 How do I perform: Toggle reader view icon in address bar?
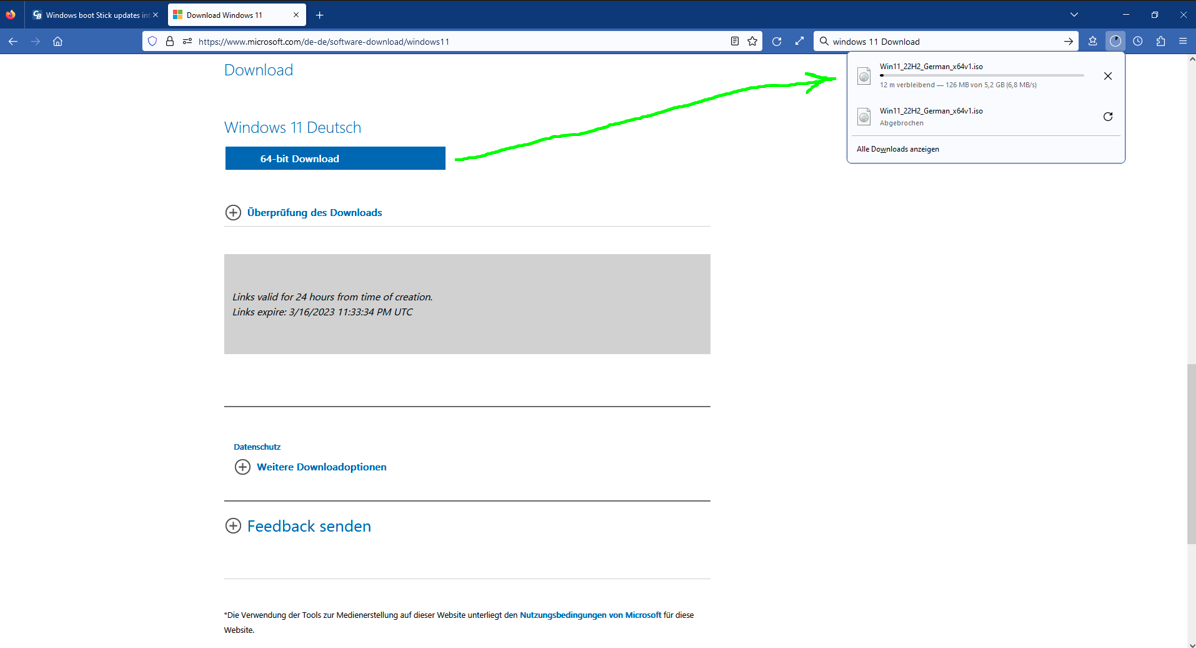tap(735, 41)
